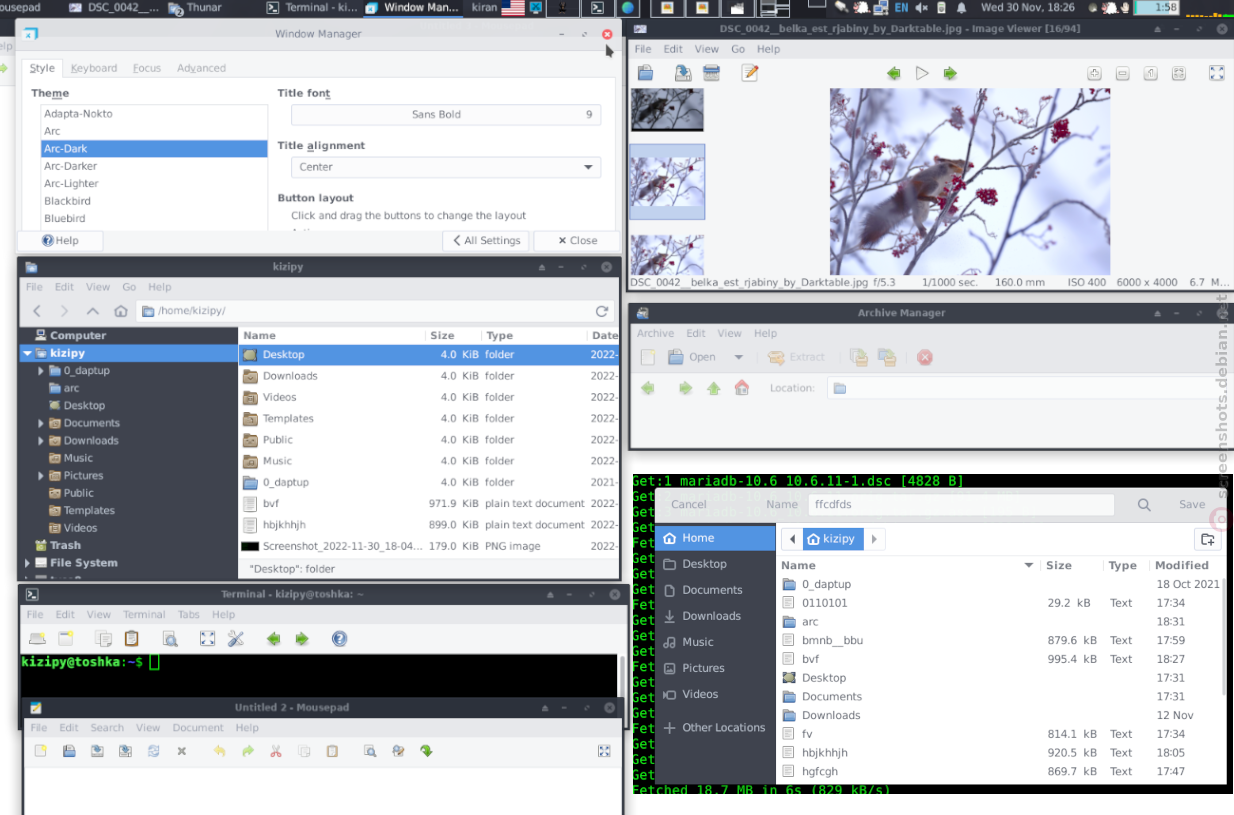Open the Terminal menu in Terminal window
This screenshot has height=815, width=1234.
(x=144, y=615)
